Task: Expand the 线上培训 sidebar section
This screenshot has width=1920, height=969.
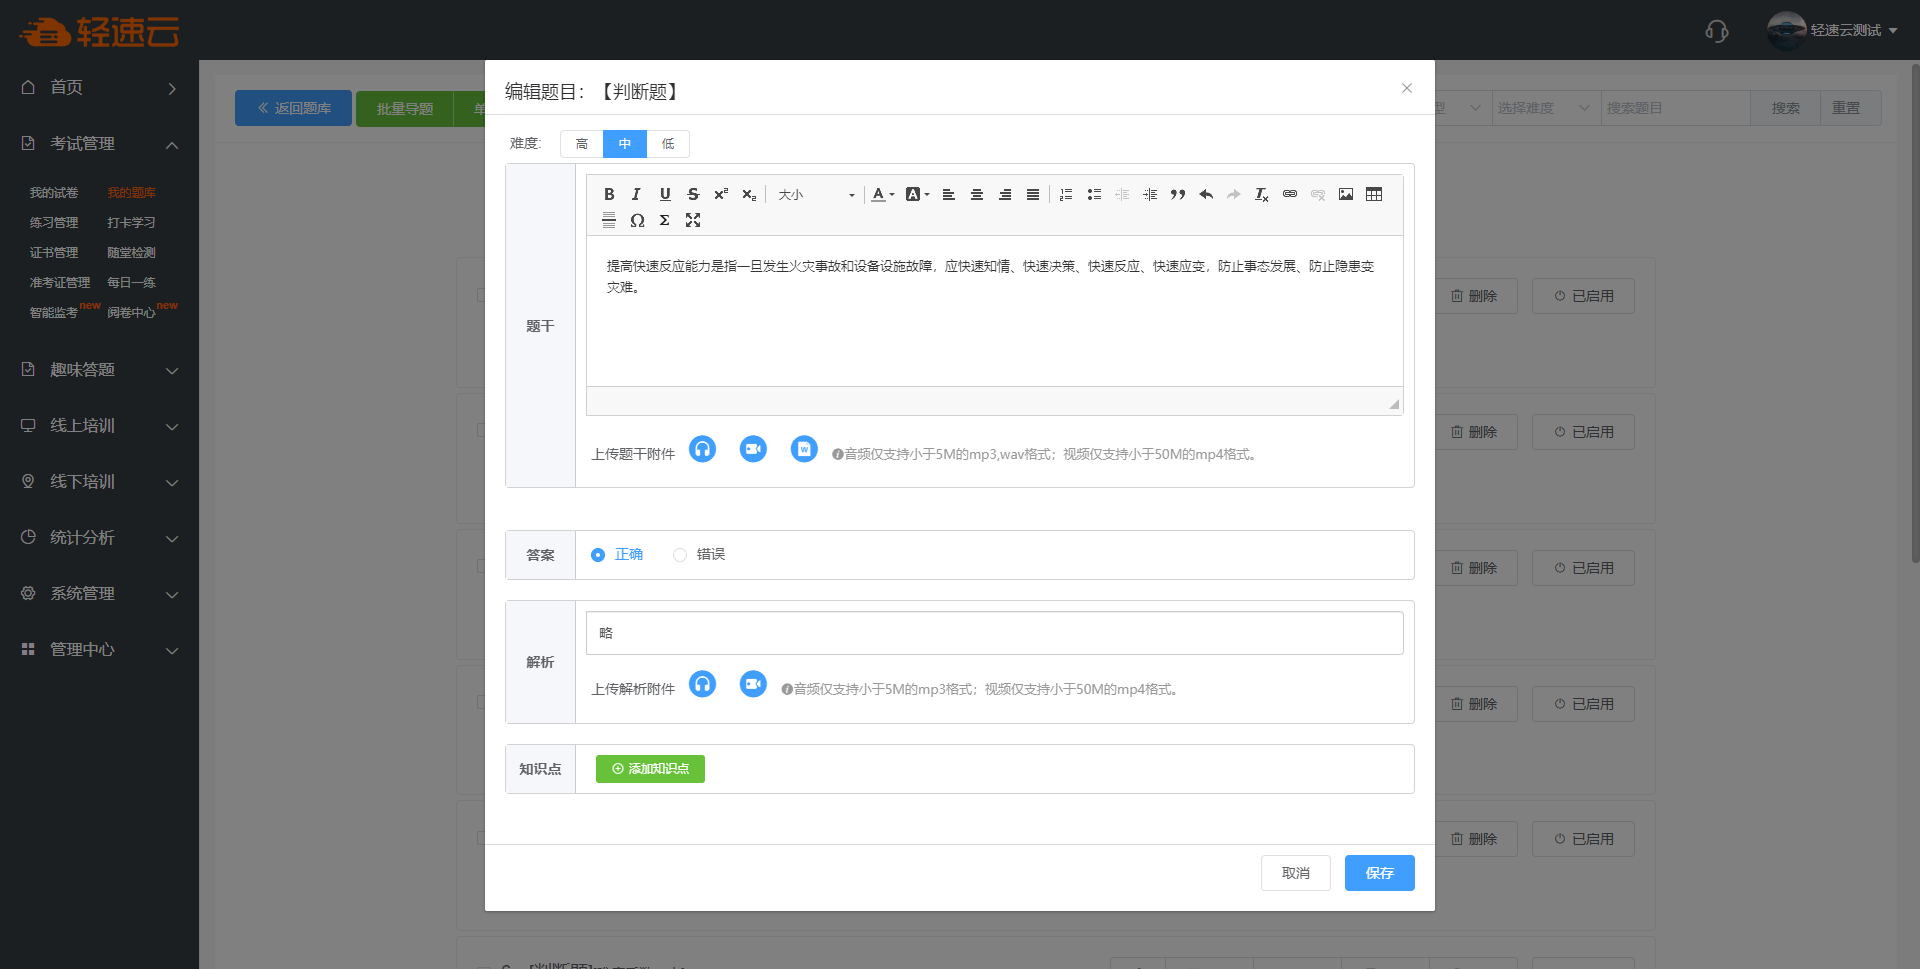Action: (99, 426)
